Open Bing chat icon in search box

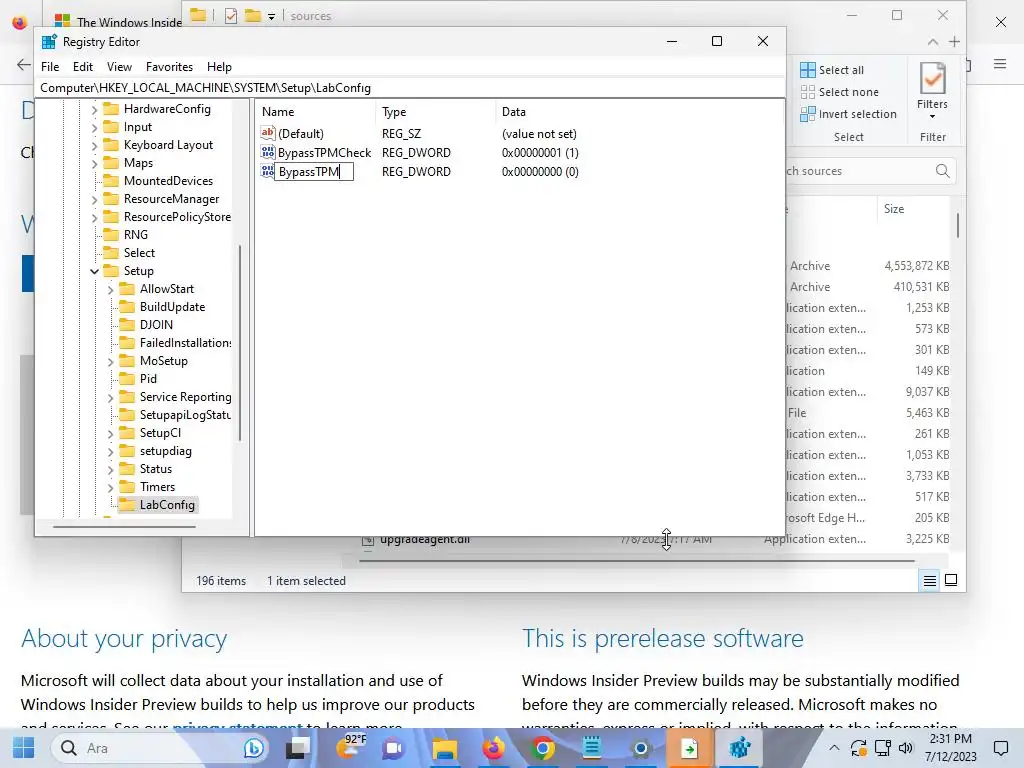point(253,748)
